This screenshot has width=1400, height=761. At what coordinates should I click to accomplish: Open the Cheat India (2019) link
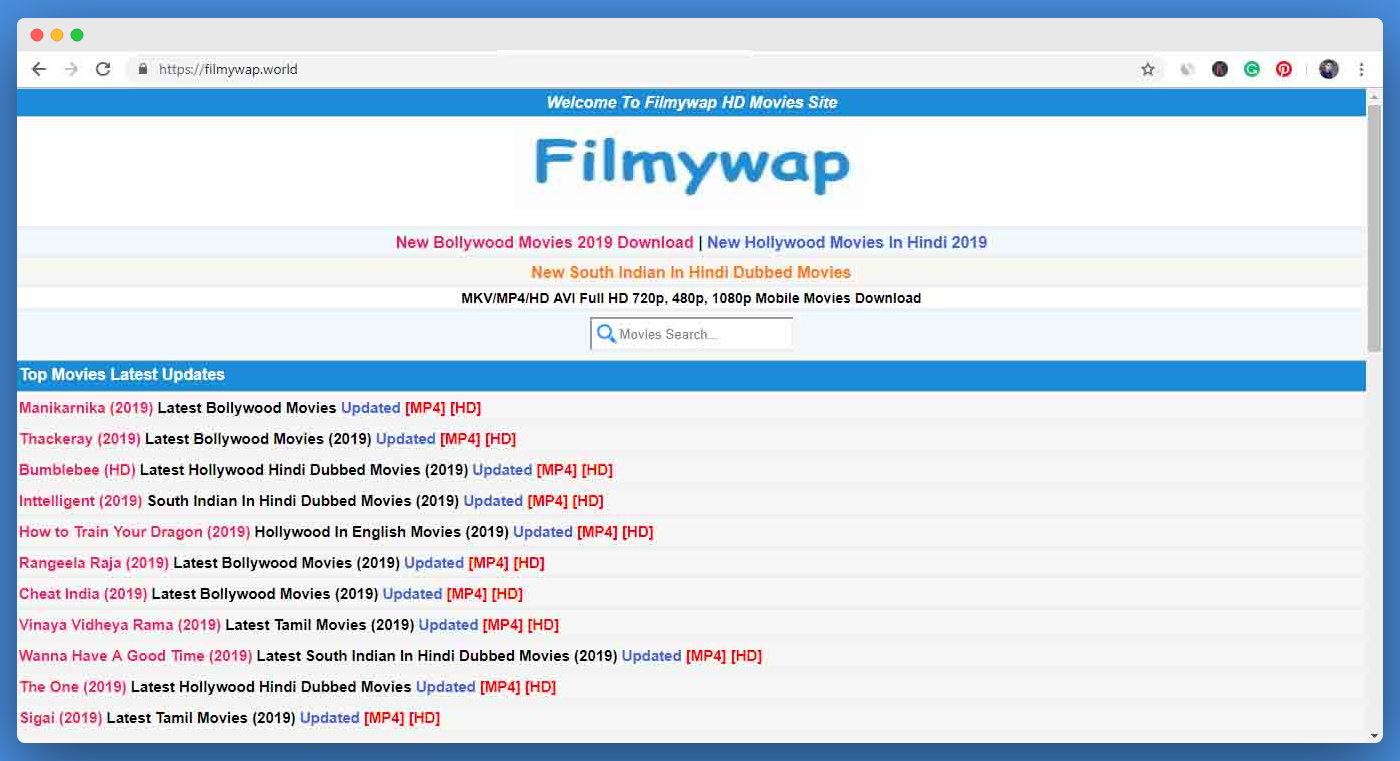click(83, 594)
